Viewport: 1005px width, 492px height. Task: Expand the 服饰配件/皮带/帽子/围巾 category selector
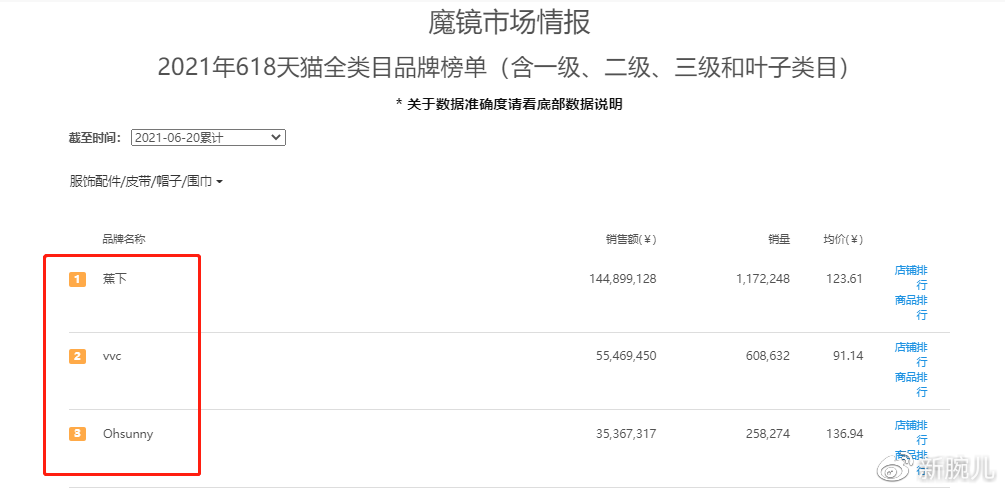point(146,182)
